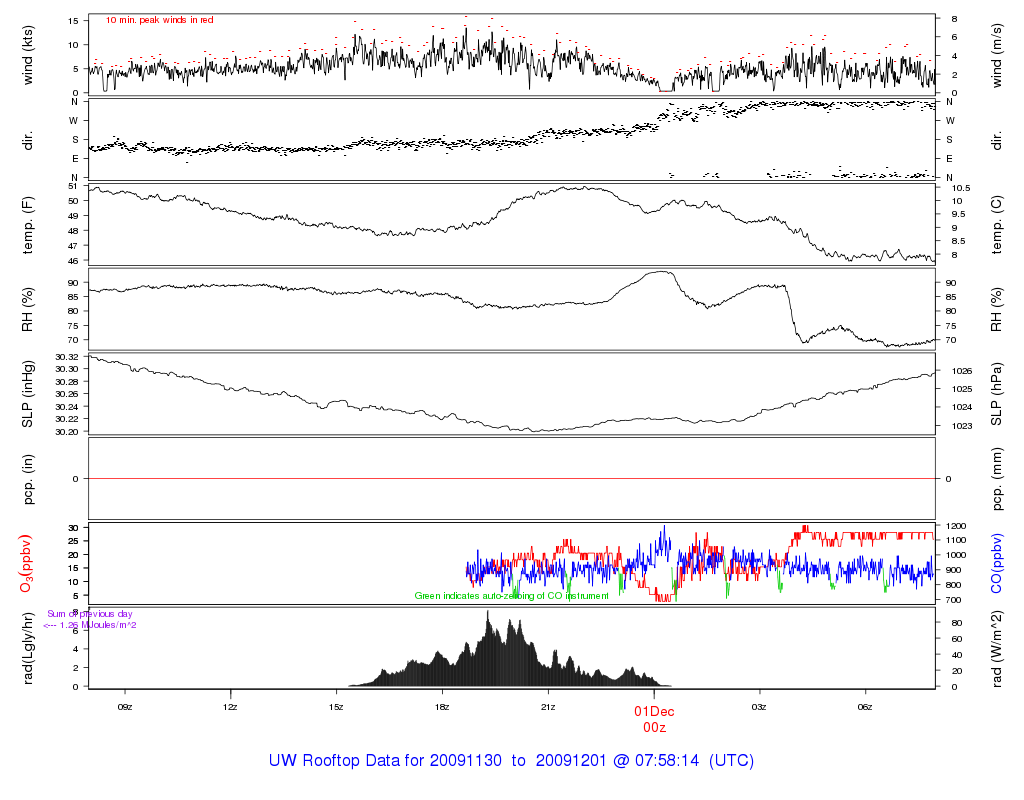Screen dimensions: 1024x800
Task: Click the '06z' time axis tick
Action: click(865, 707)
